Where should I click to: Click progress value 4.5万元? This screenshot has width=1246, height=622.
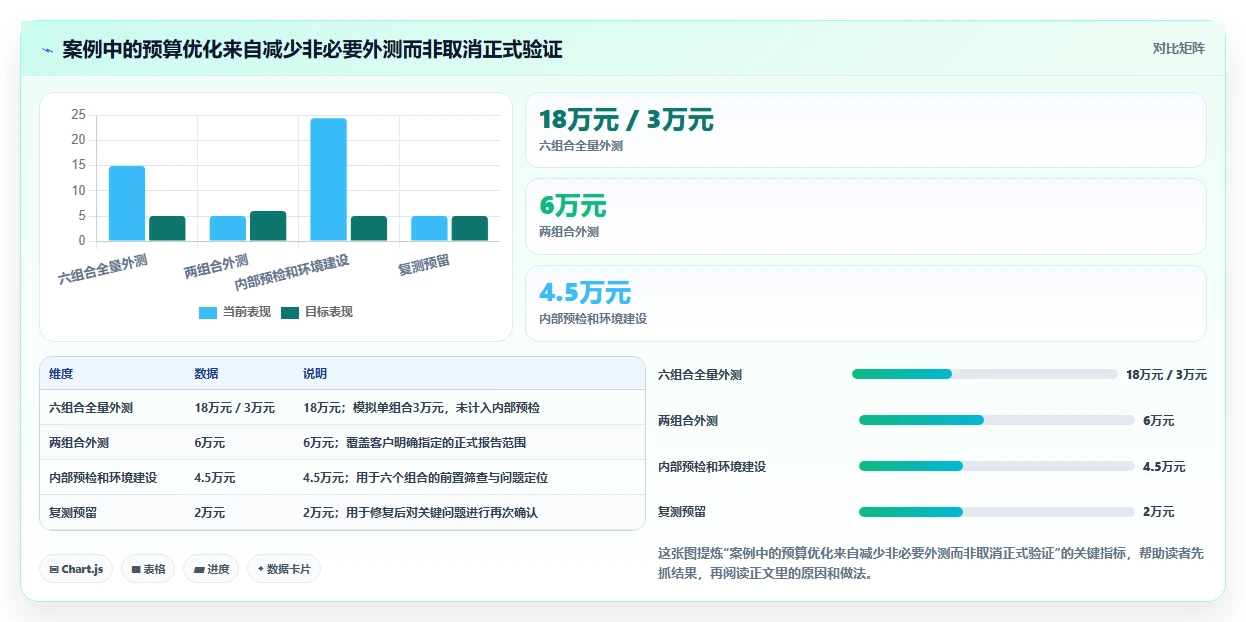(1164, 467)
